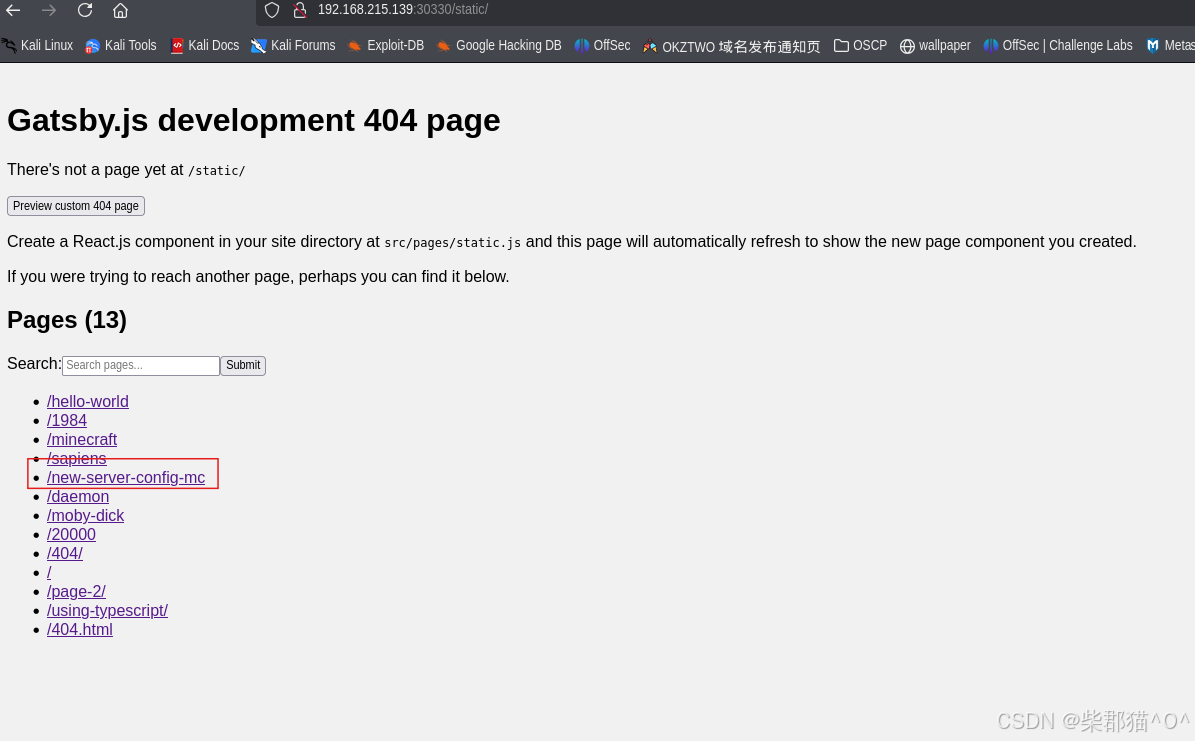Click the Pages (13) heading
The image size is (1195, 741).
pos(67,320)
